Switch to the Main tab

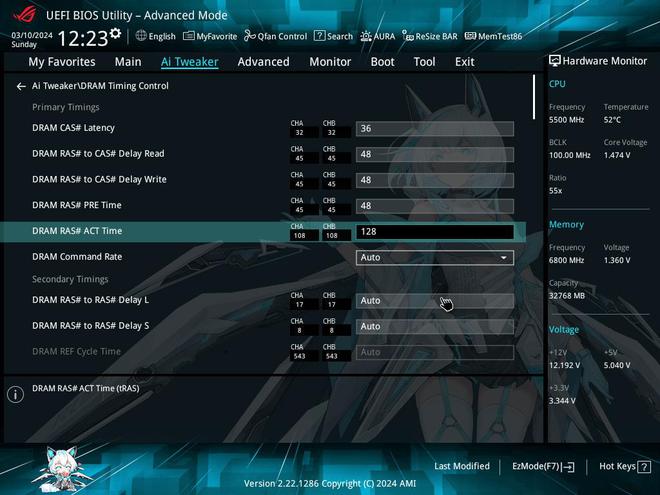[x=128, y=62]
